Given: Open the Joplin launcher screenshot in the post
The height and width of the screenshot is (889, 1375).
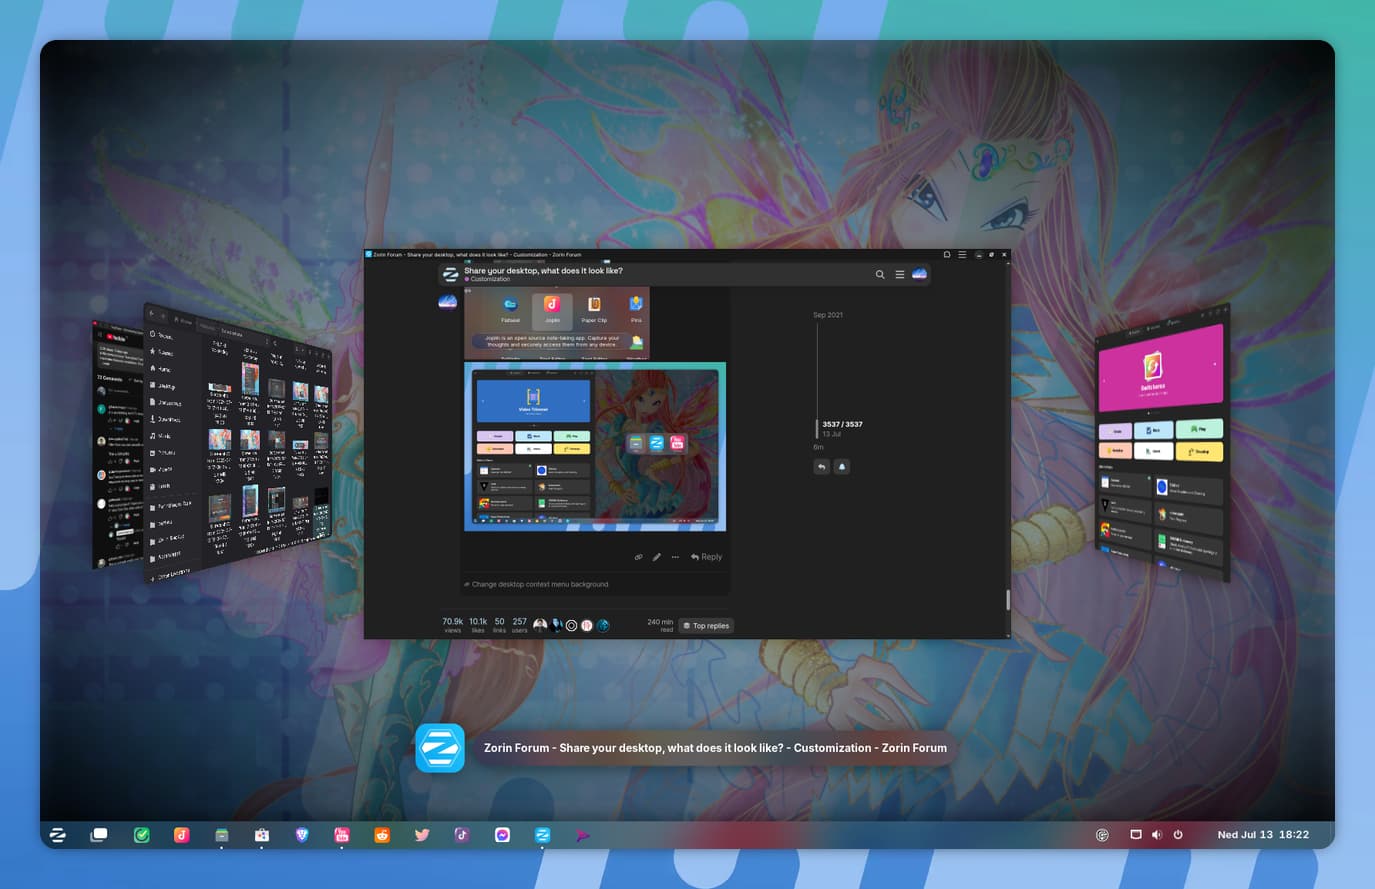Looking at the screenshot, I should click(557, 323).
